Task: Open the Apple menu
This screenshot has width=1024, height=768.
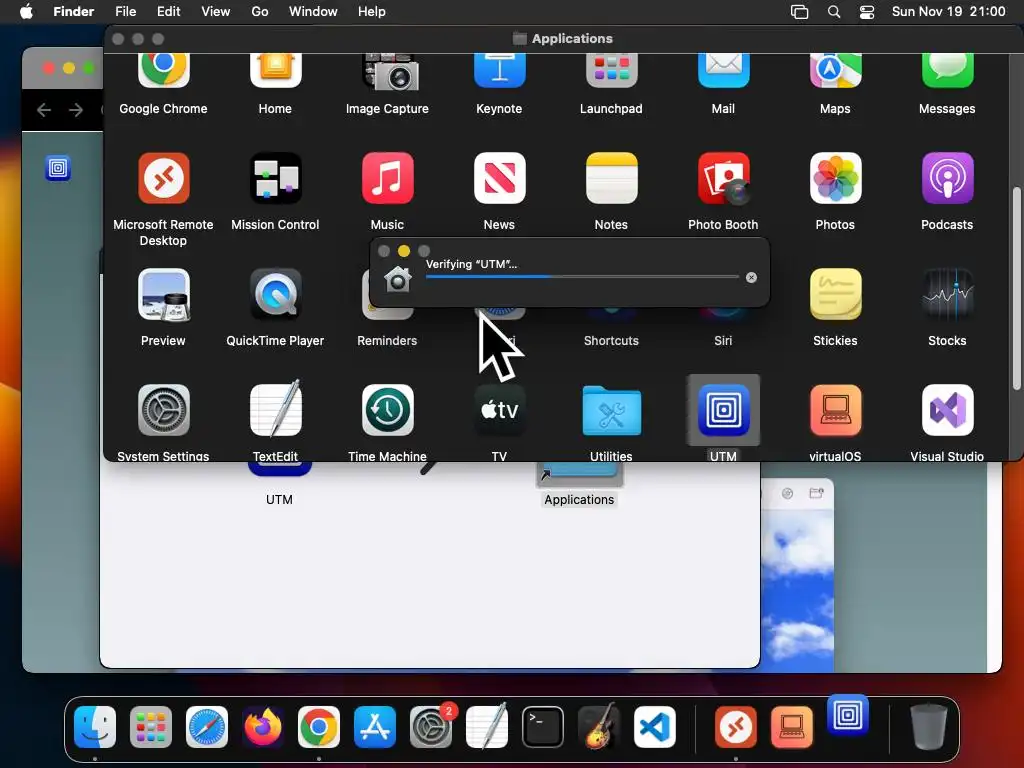Action: [x=26, y=12]
